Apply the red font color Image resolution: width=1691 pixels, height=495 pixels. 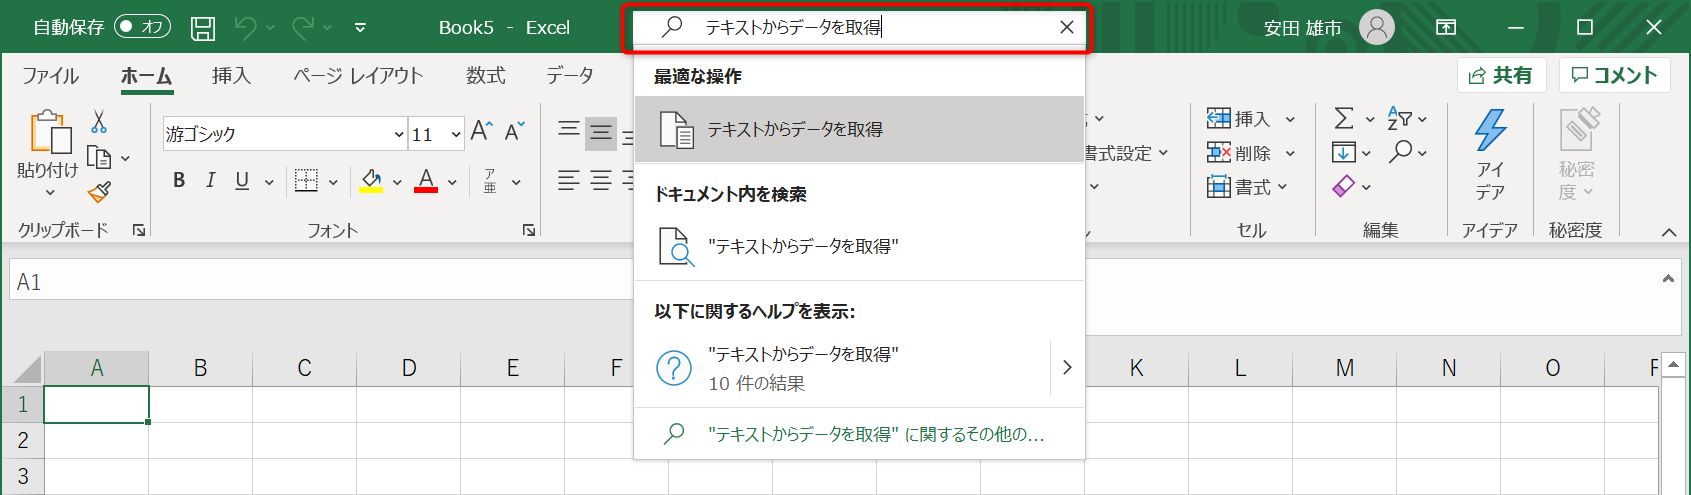pos(426,181)
